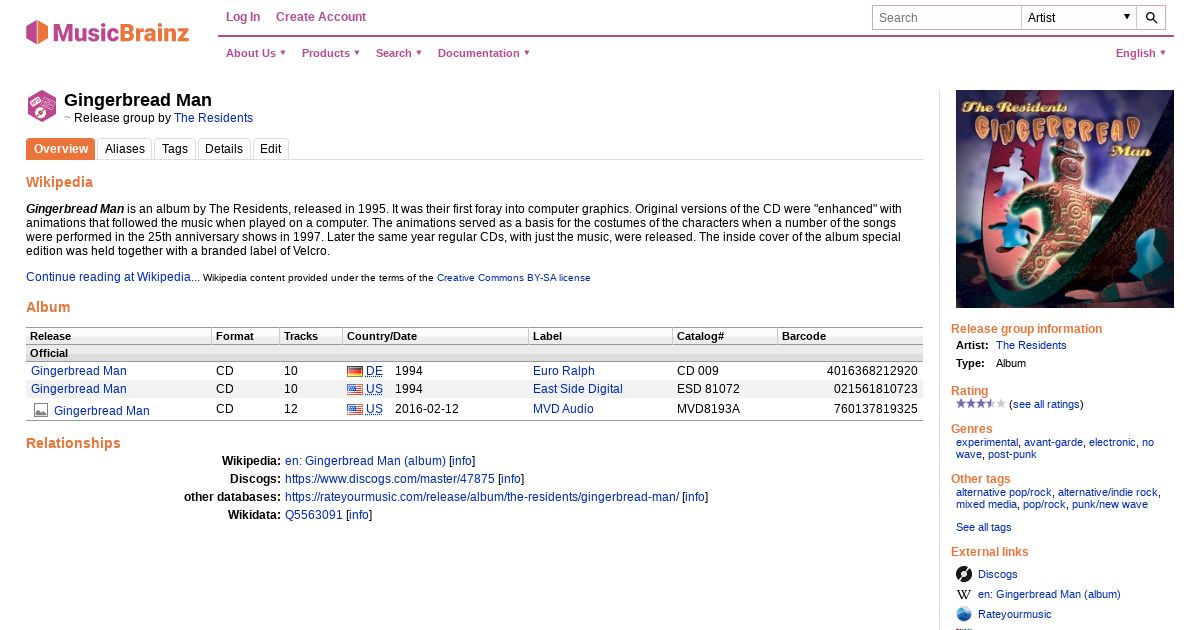Click info link next to Discogs URL

tap(510, 479)
